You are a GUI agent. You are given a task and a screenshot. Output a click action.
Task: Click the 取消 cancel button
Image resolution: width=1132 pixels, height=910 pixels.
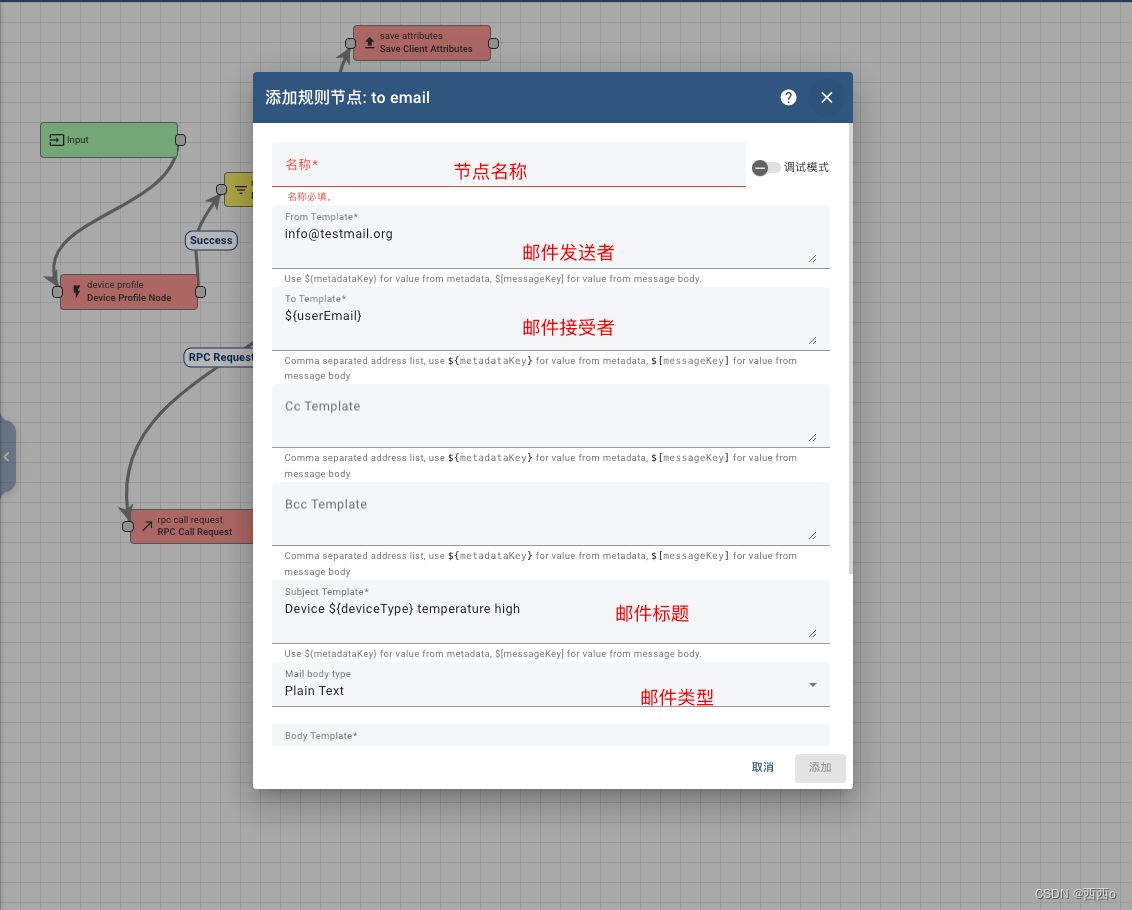coord(762,767)
